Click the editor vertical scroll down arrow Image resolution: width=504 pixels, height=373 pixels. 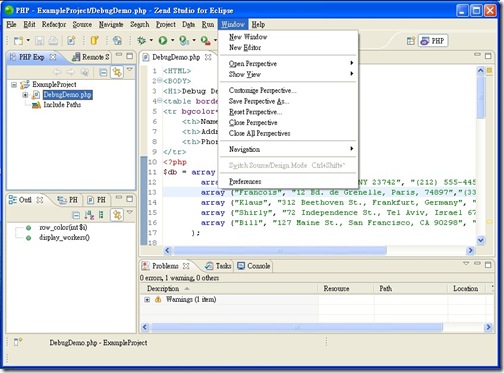pos(480,240)
